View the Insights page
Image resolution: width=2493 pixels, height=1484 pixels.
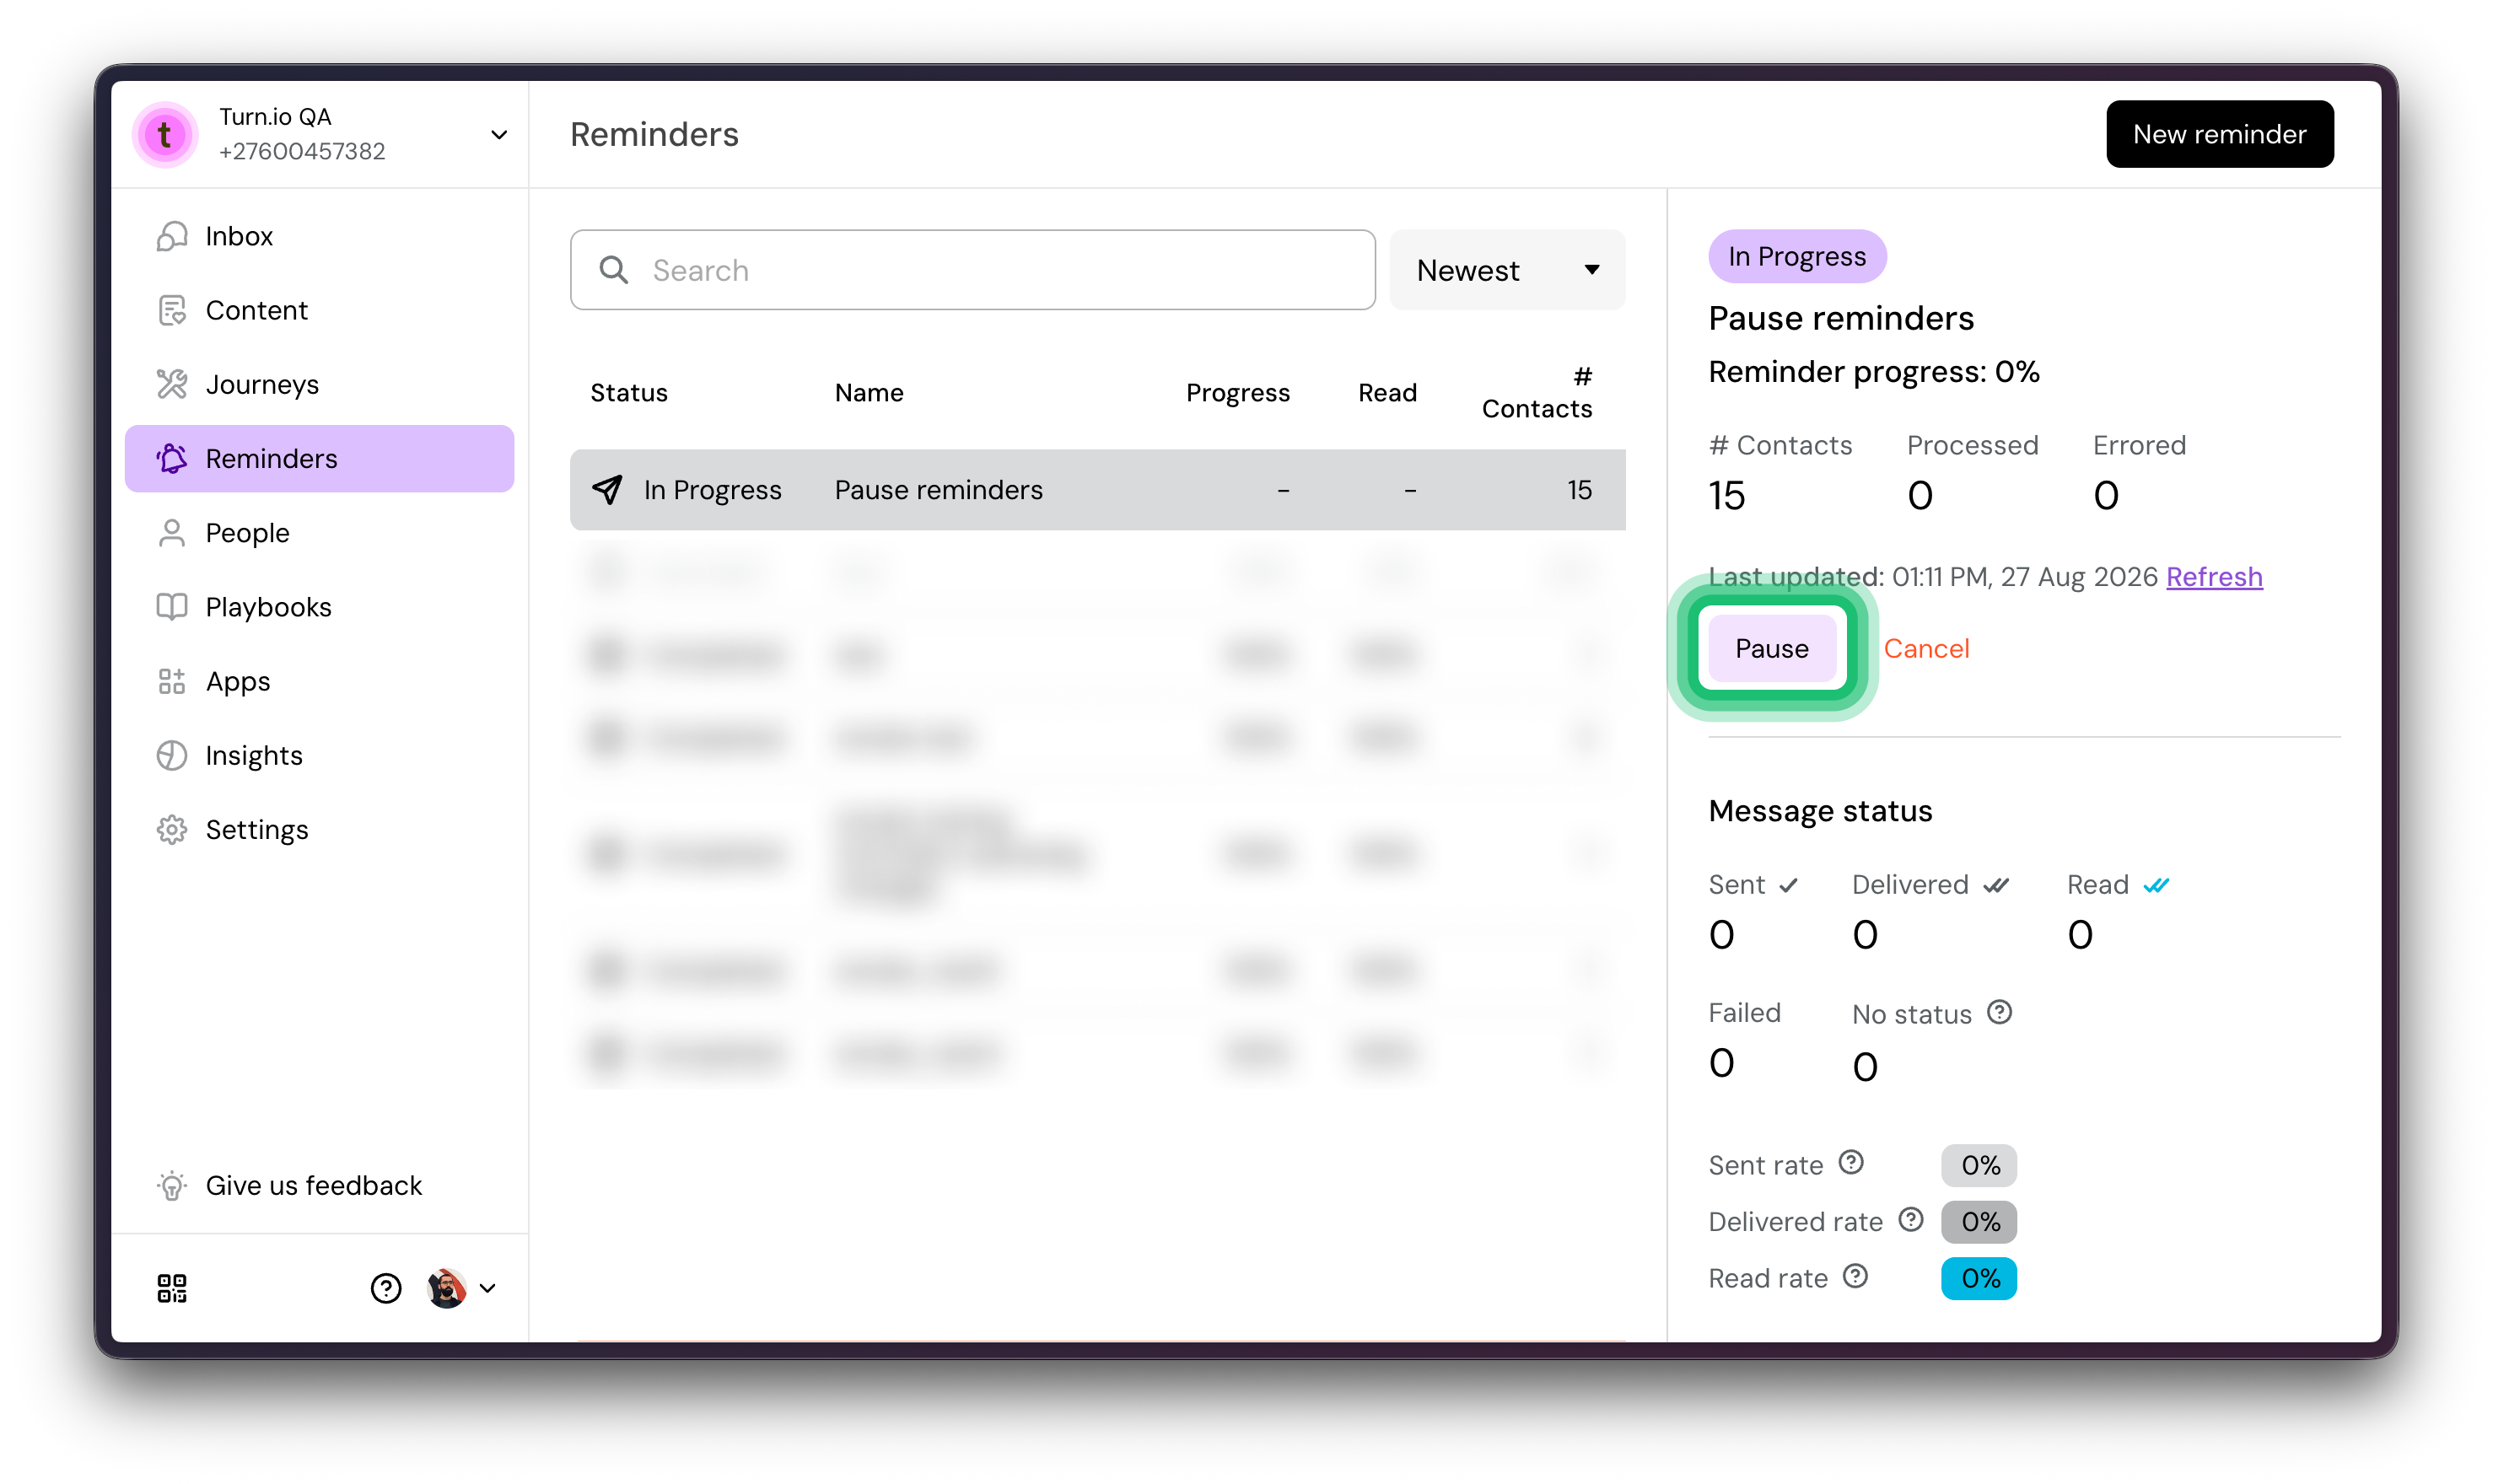point(319,755)
